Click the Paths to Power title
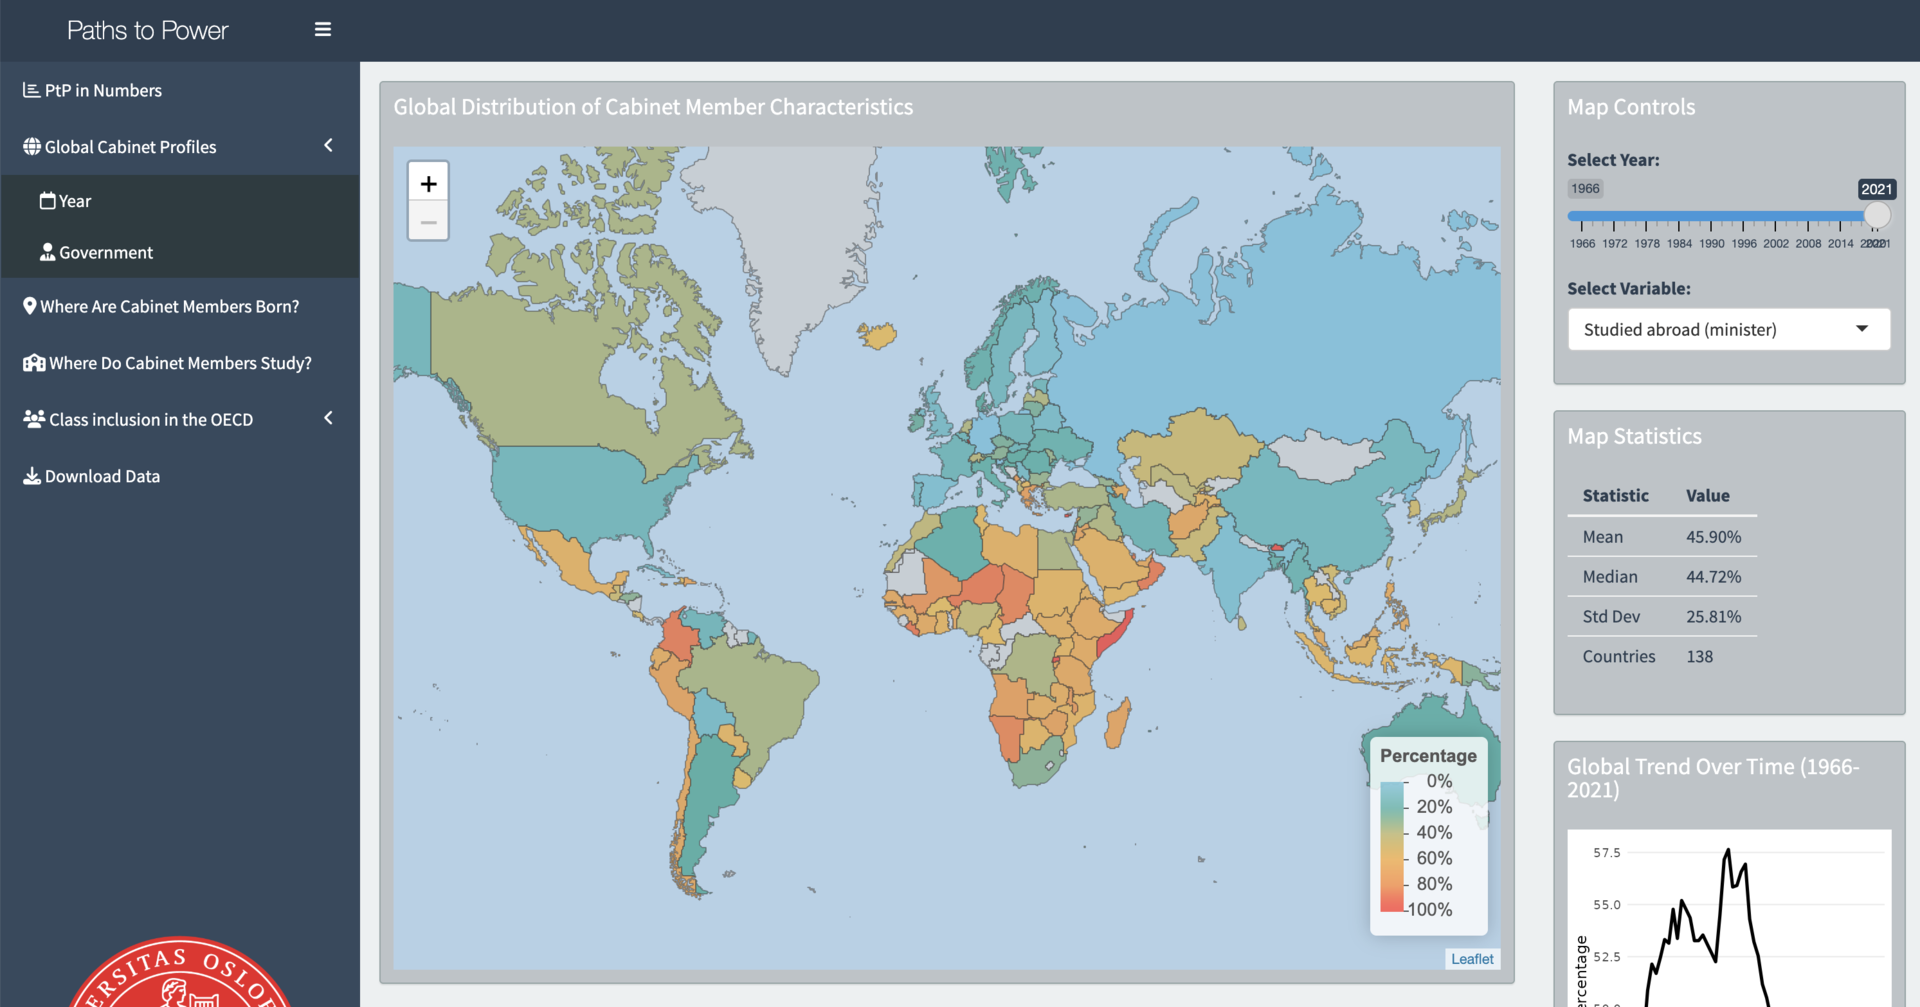This screenshot has height=1007, width=1920. [x=147, y=30]
